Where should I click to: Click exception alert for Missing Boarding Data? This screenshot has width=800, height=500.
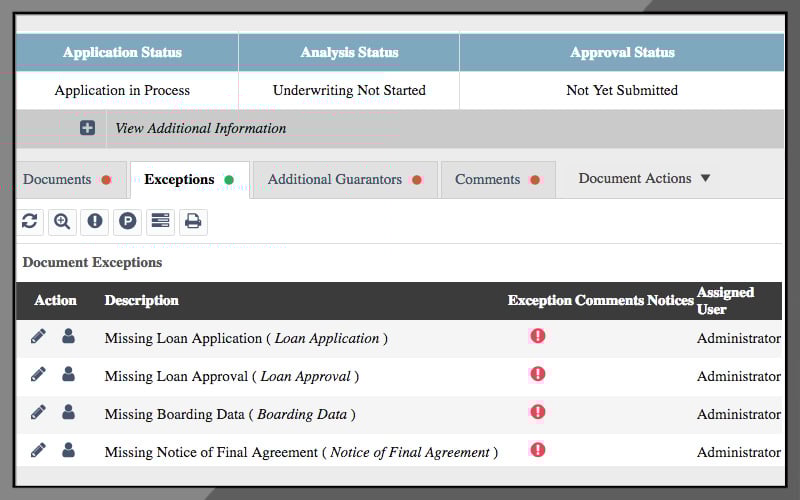pyautogui.click(x=538, y=412)
